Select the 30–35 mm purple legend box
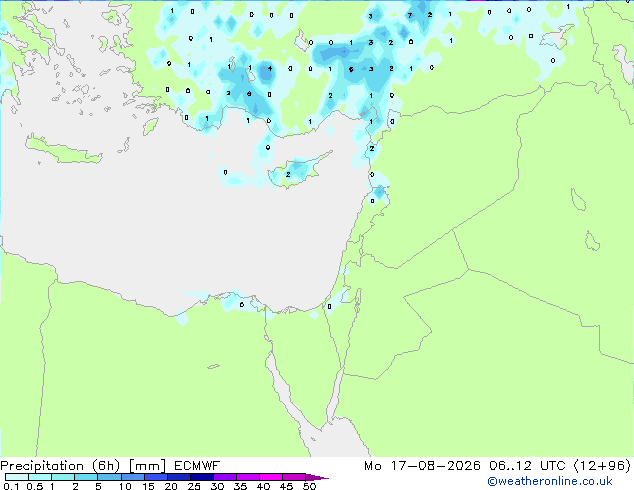Image resolution: width=634 pixels, height=490 pixels. pos(224,477)
